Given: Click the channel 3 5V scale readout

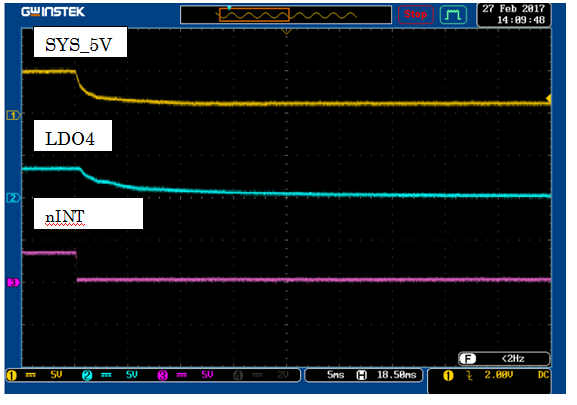Looking at the screenshot, I should point(207,375).
